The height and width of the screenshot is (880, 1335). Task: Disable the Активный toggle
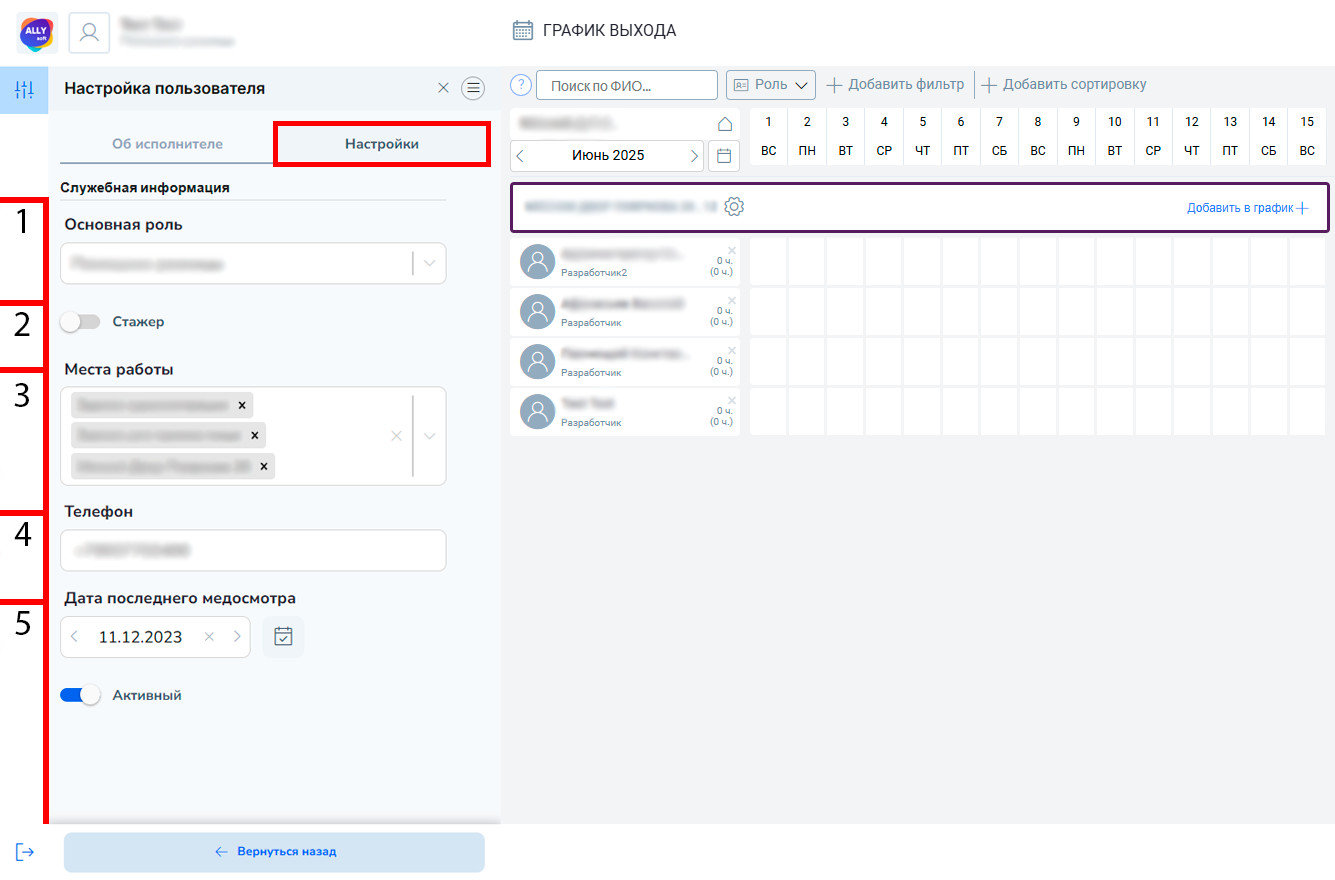pyautogui.click(x=81, y=695)
